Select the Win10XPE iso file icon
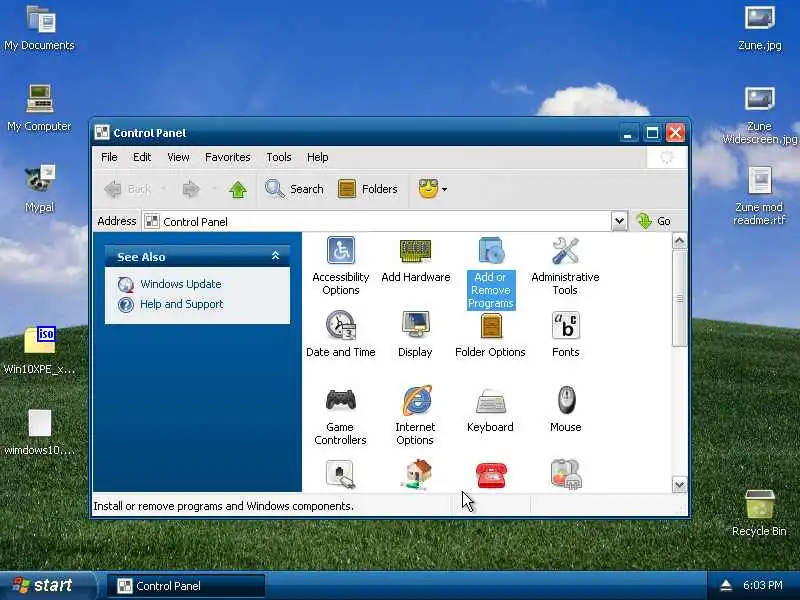This screenshot has height=600, width=800. coord(40,351)
